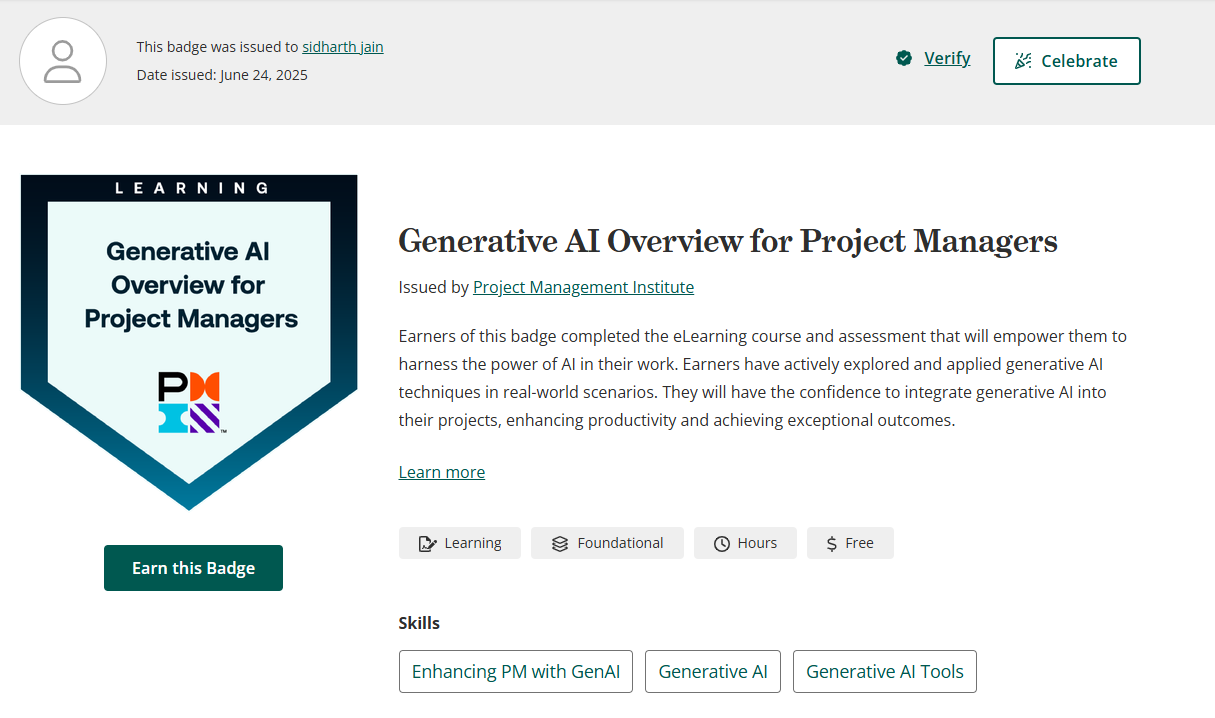The width and height of the screenshot is (1215, 718).
Task: Open sidharth jain's profile link
Action: point(342,47)
